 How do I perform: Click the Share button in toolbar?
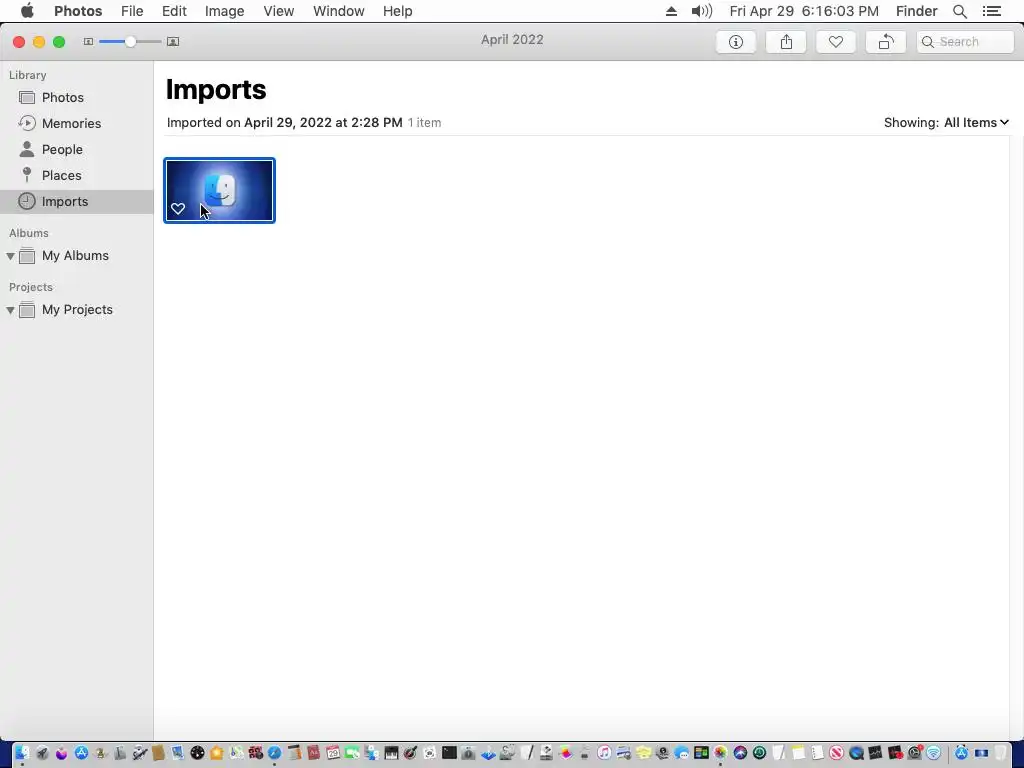tap(786, 42)
